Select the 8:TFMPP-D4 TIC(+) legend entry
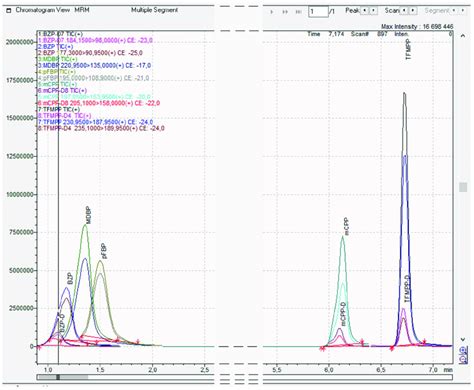The image size is (474, 390). pyautogui.click(x=65, y=116)
